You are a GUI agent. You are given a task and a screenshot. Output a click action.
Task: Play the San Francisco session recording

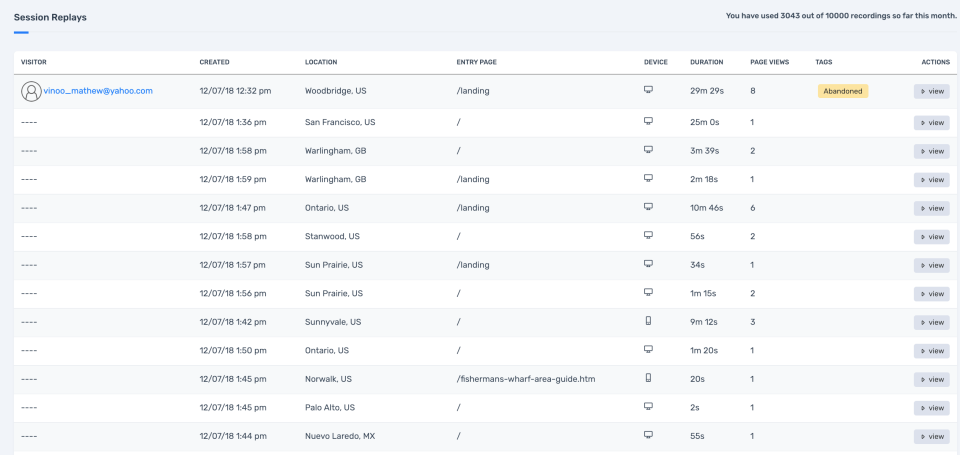click(930, 123)
